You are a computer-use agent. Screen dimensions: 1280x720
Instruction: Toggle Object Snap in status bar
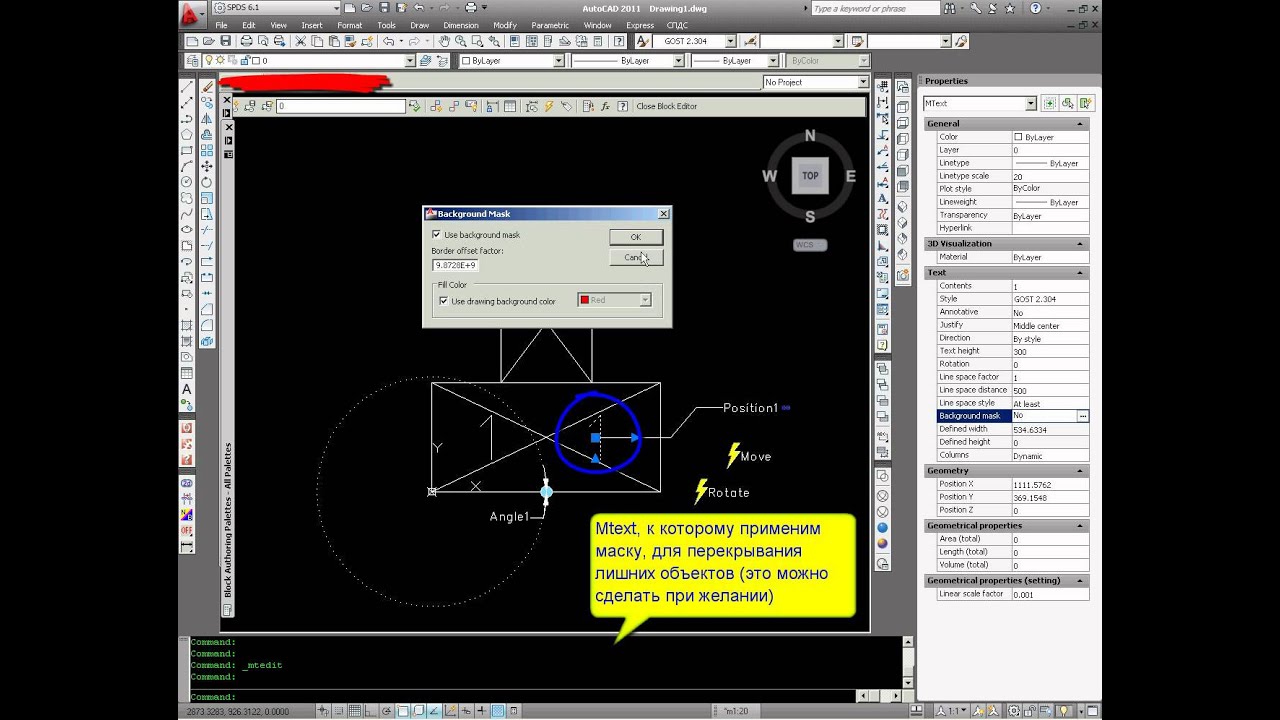tap(402, 710)
